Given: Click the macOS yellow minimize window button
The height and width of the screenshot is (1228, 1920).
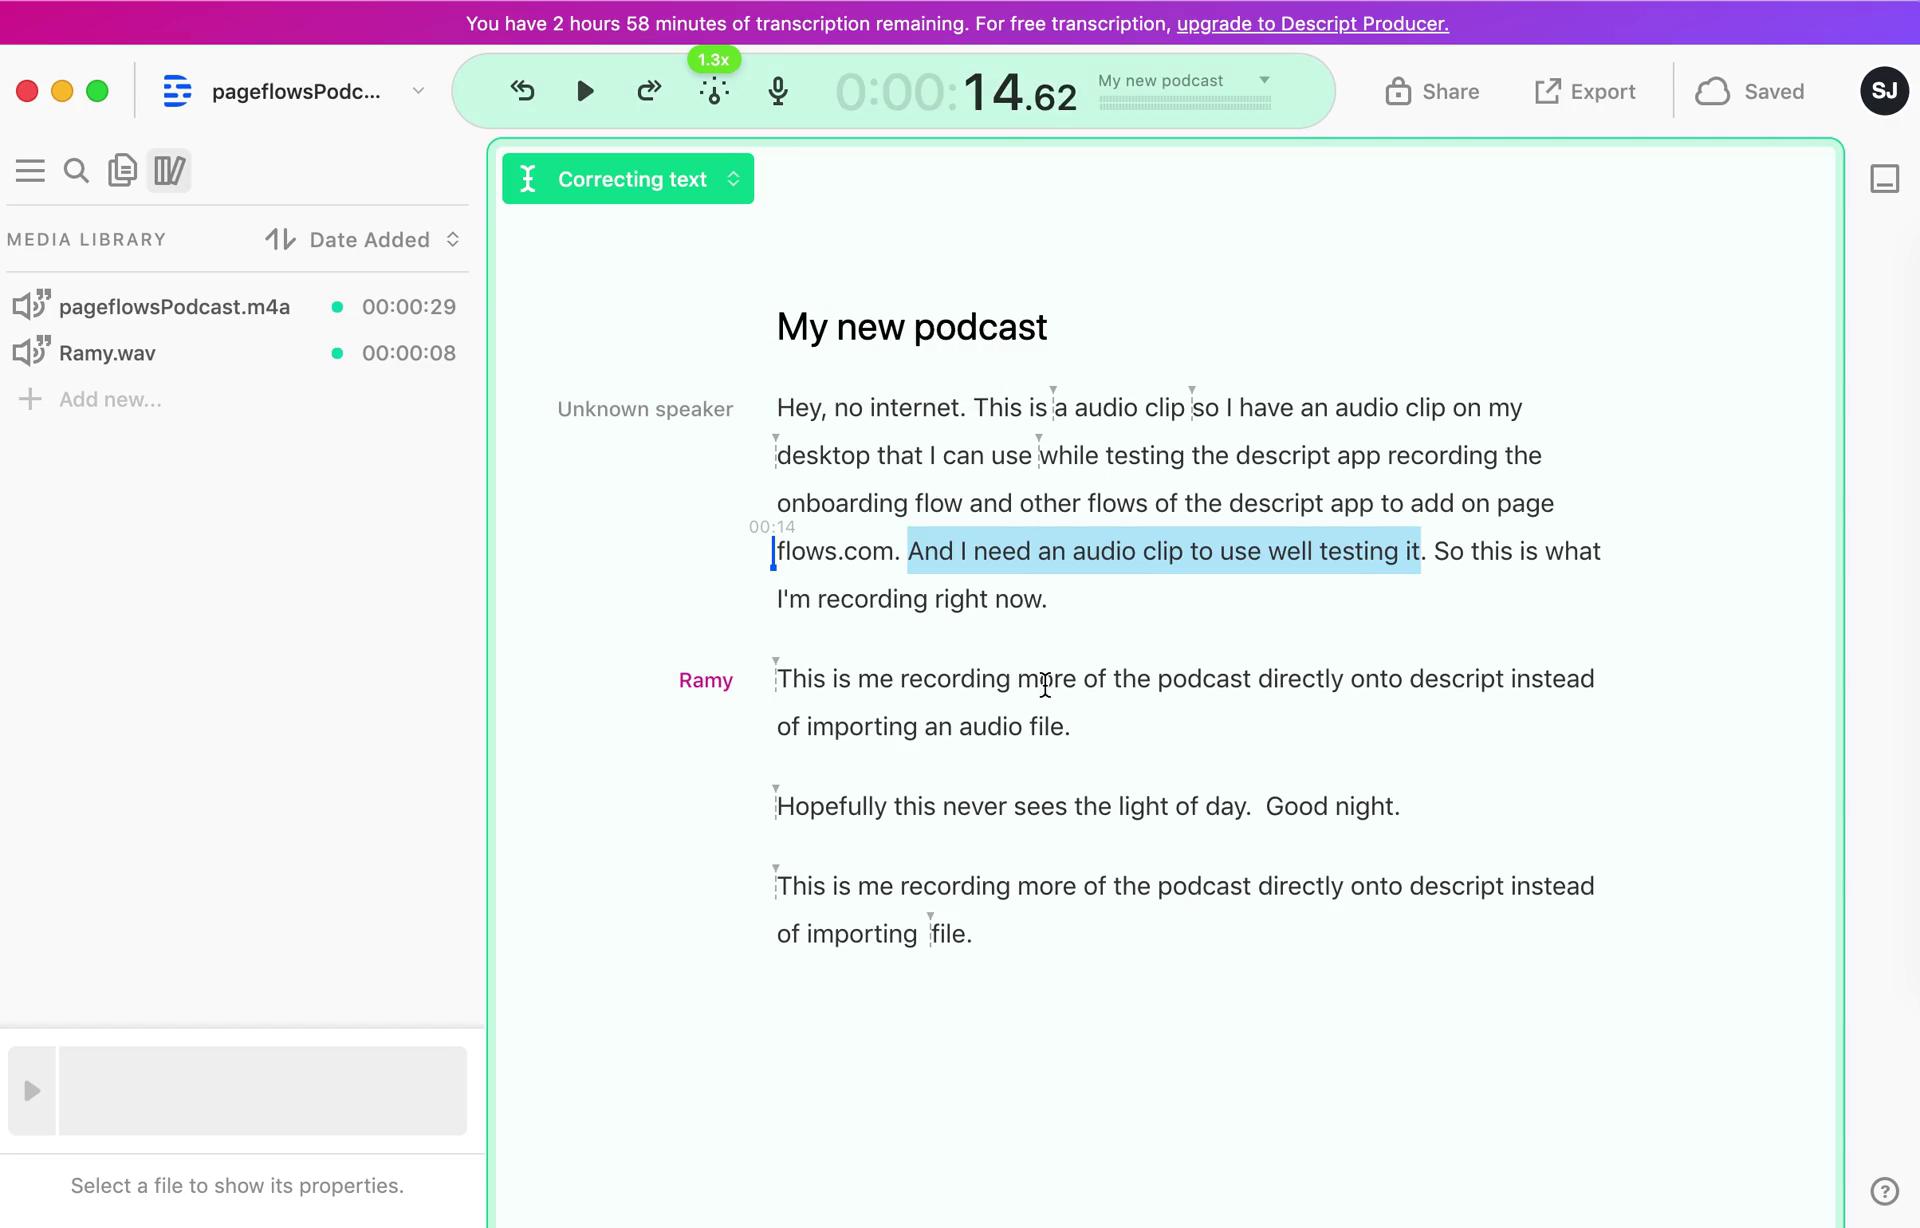Looking at the screenshot, I should (62, 91).
